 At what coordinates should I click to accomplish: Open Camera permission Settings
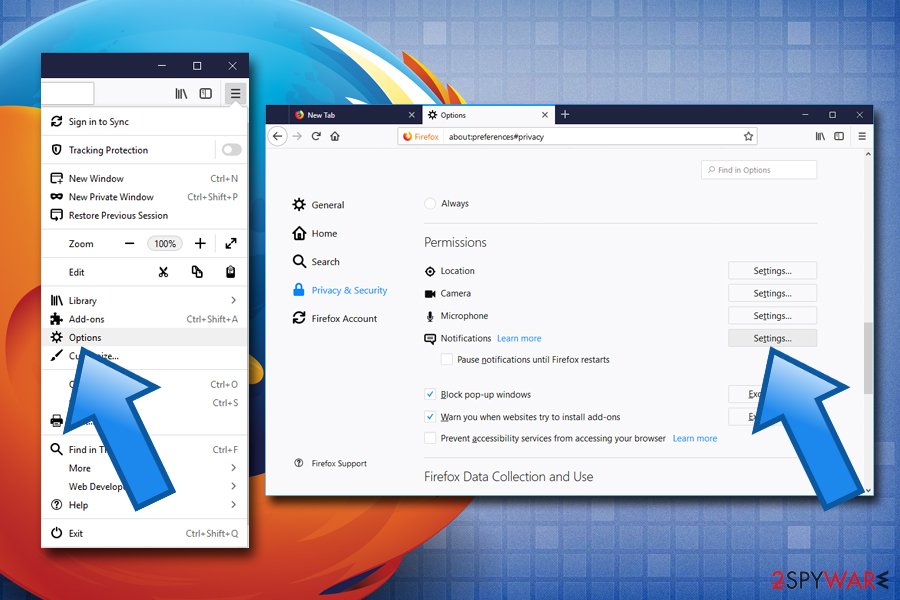[x=772, y=293]
